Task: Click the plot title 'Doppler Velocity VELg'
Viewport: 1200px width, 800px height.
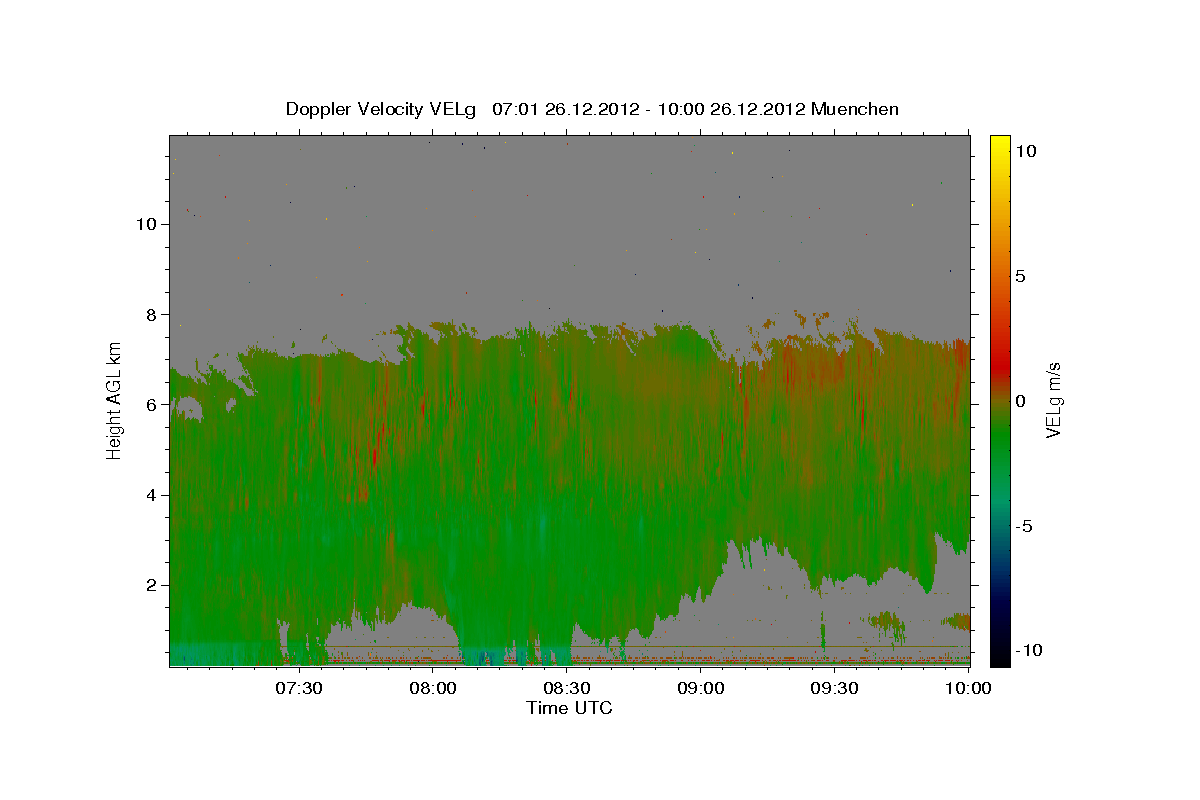Action: coord(382,109)
